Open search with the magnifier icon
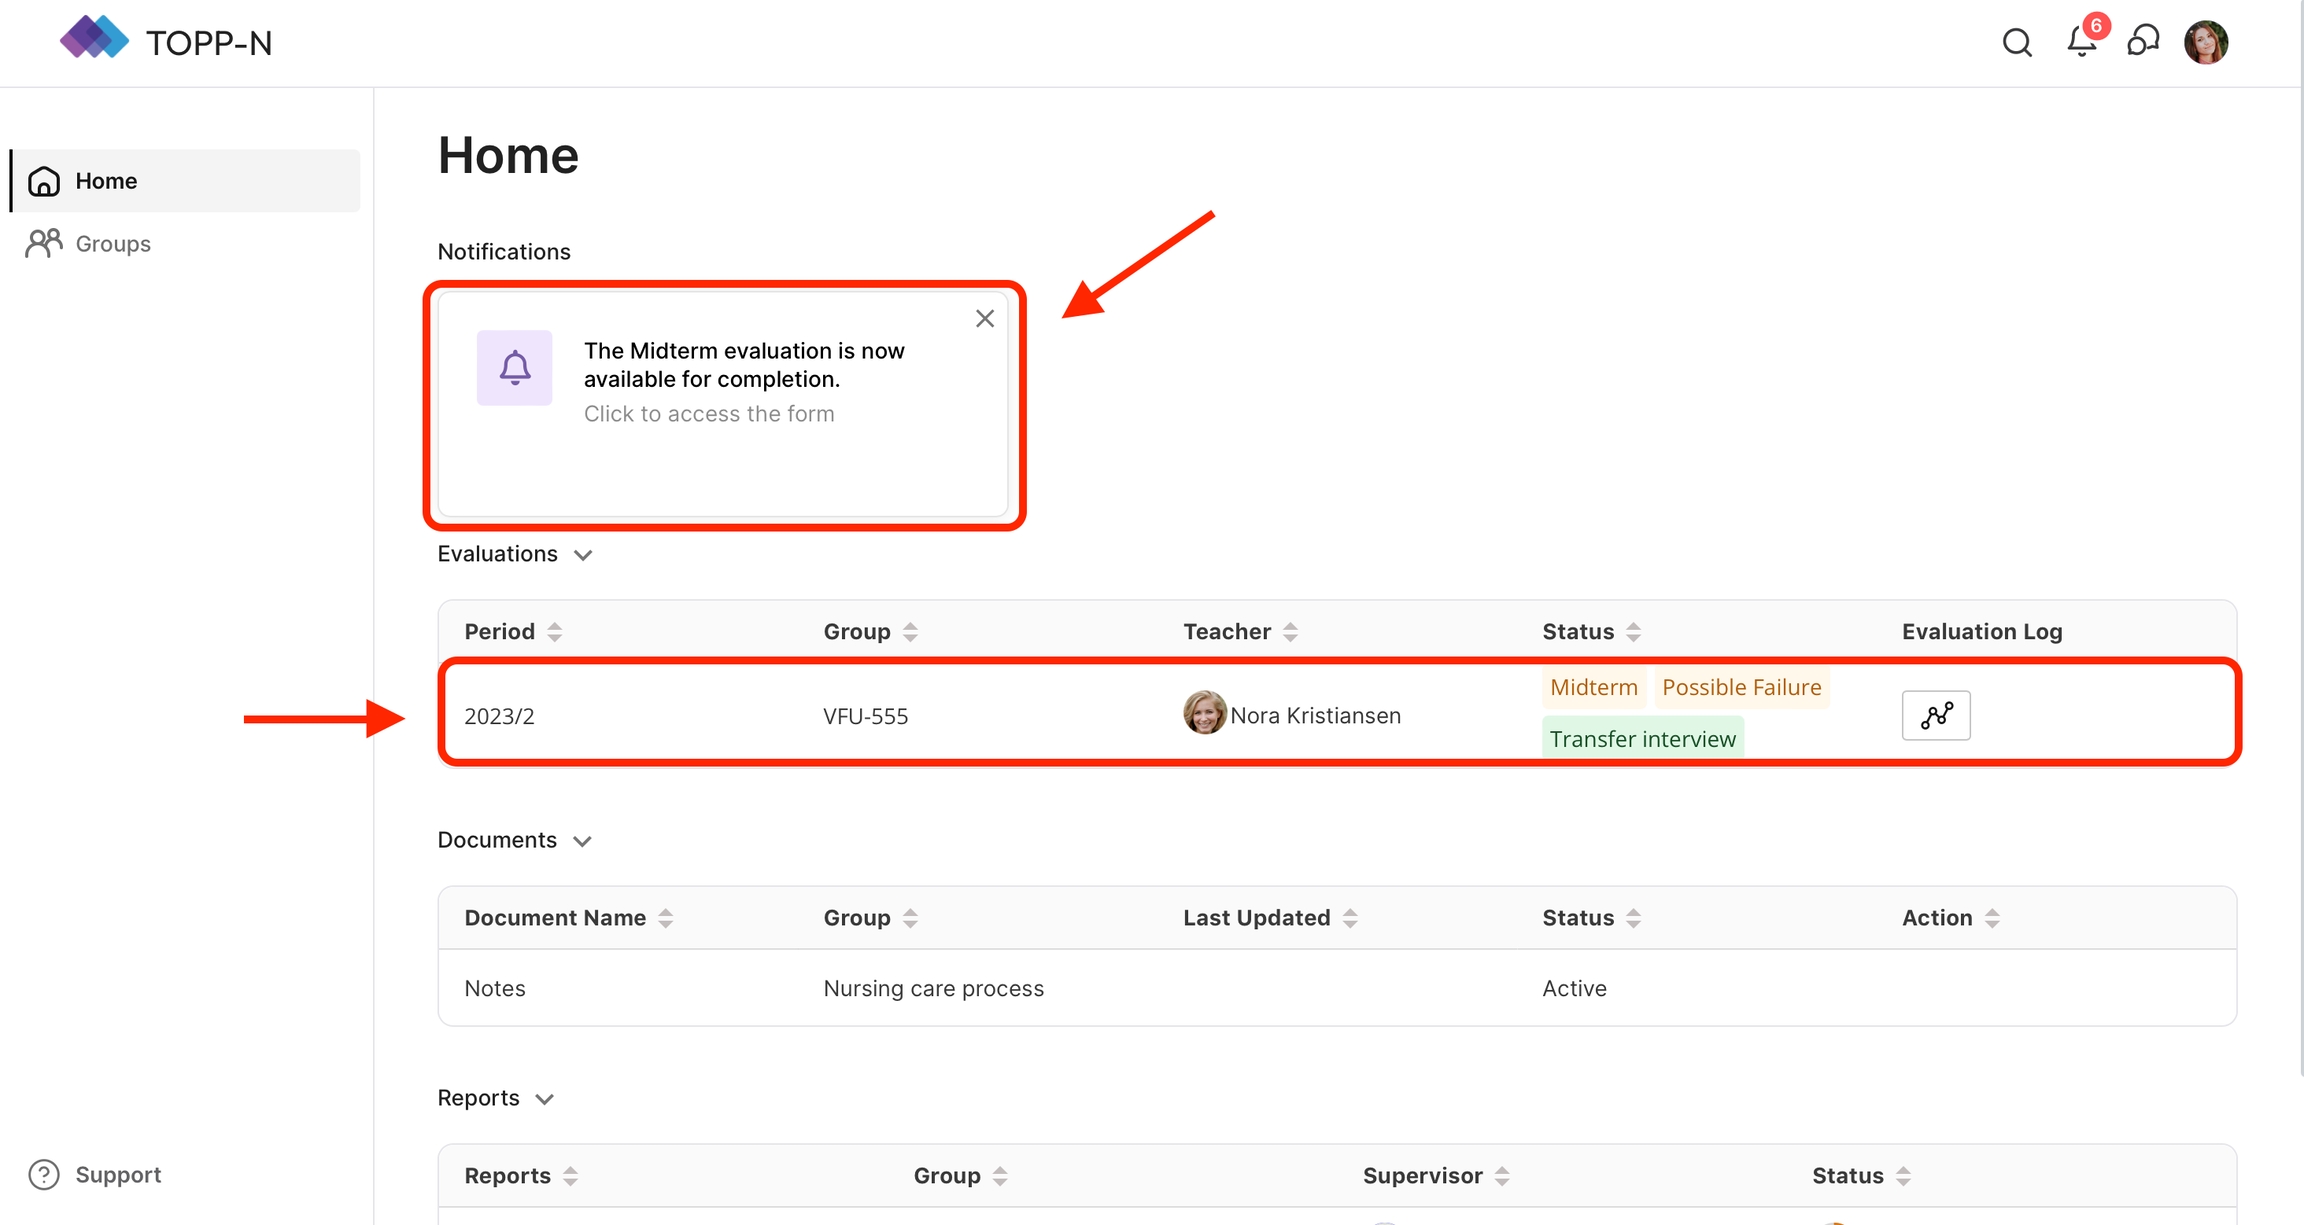Viewport: 2304px width, 1225px height. [2017, 43]
